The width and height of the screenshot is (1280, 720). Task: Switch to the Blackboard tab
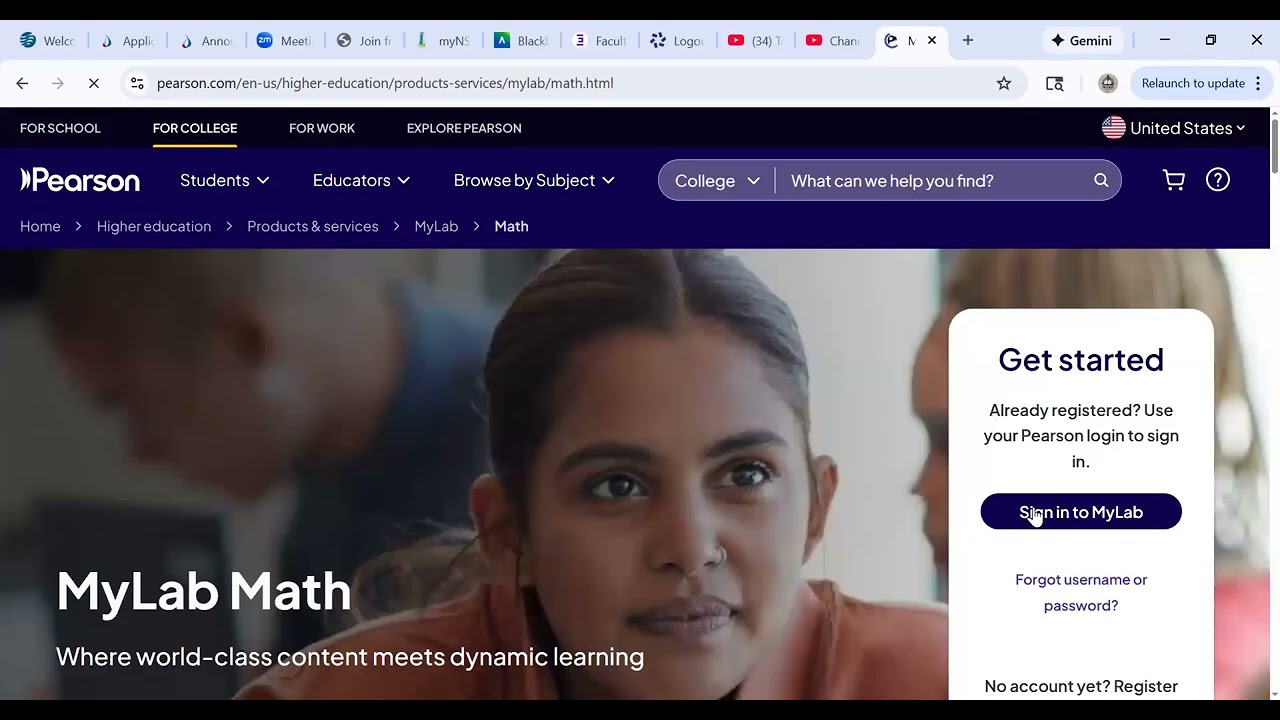pyautogui.click(x=522, y=40)
